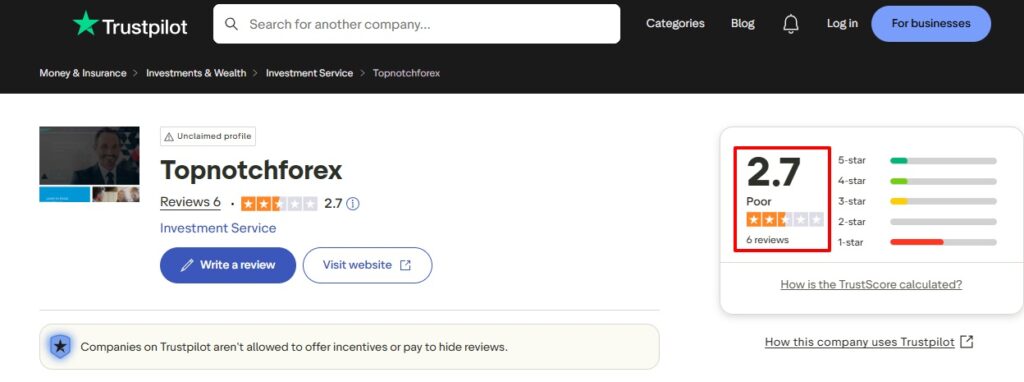The height and width of the screenshot is (382, 1024).
Task: Click external icon beside How this company uses Trustpilot
Action: (967, 342)
